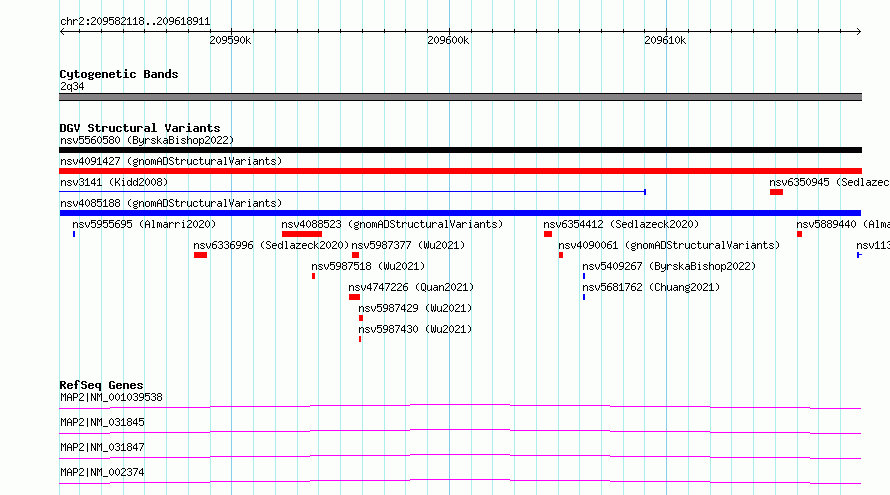Screen dimensions: 890x495
Task: Select variant label nsv5409267 (ByrskaBishop2022)
Action: point(669,266)
